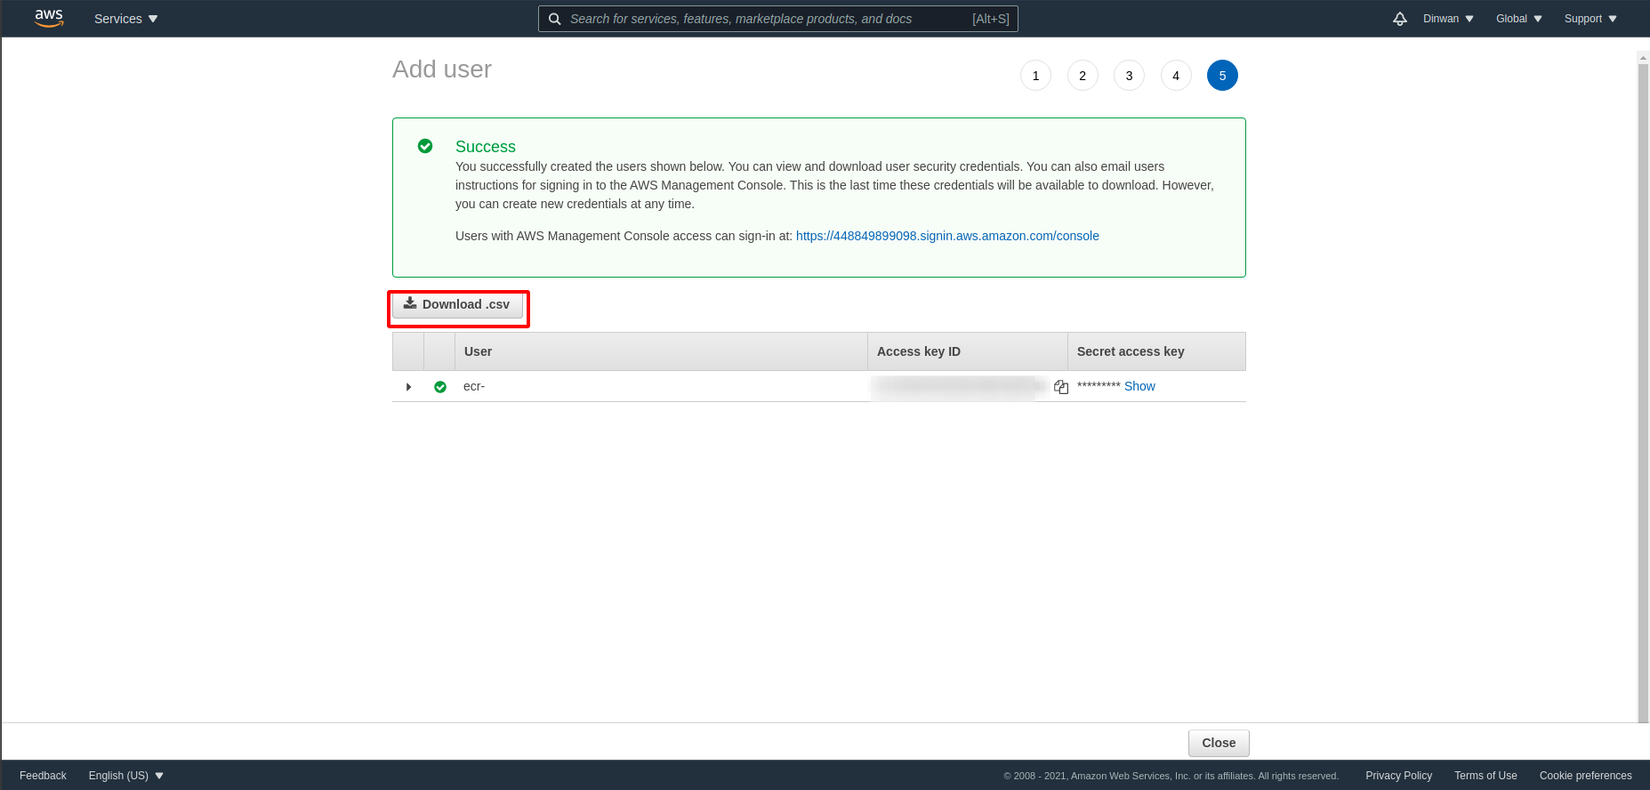Open the Dinwan account dropdown
1650x790 pixels.
pyautogui.click(x=1448, y=19)
